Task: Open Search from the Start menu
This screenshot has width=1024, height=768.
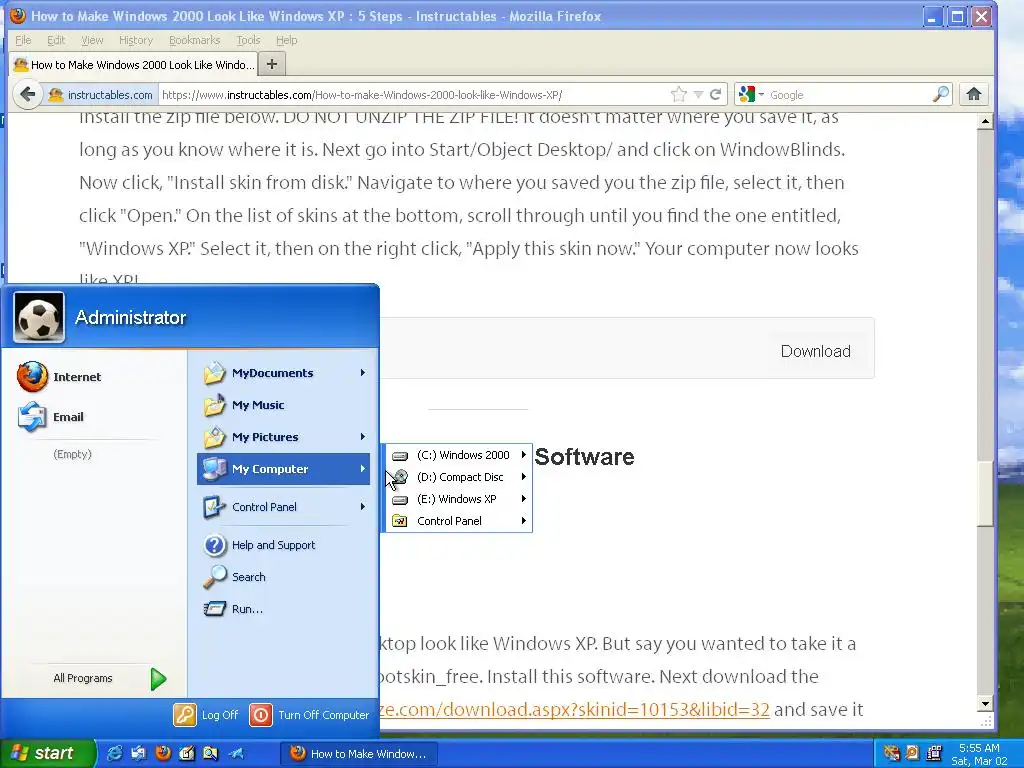Action: [x=235, y=577]
